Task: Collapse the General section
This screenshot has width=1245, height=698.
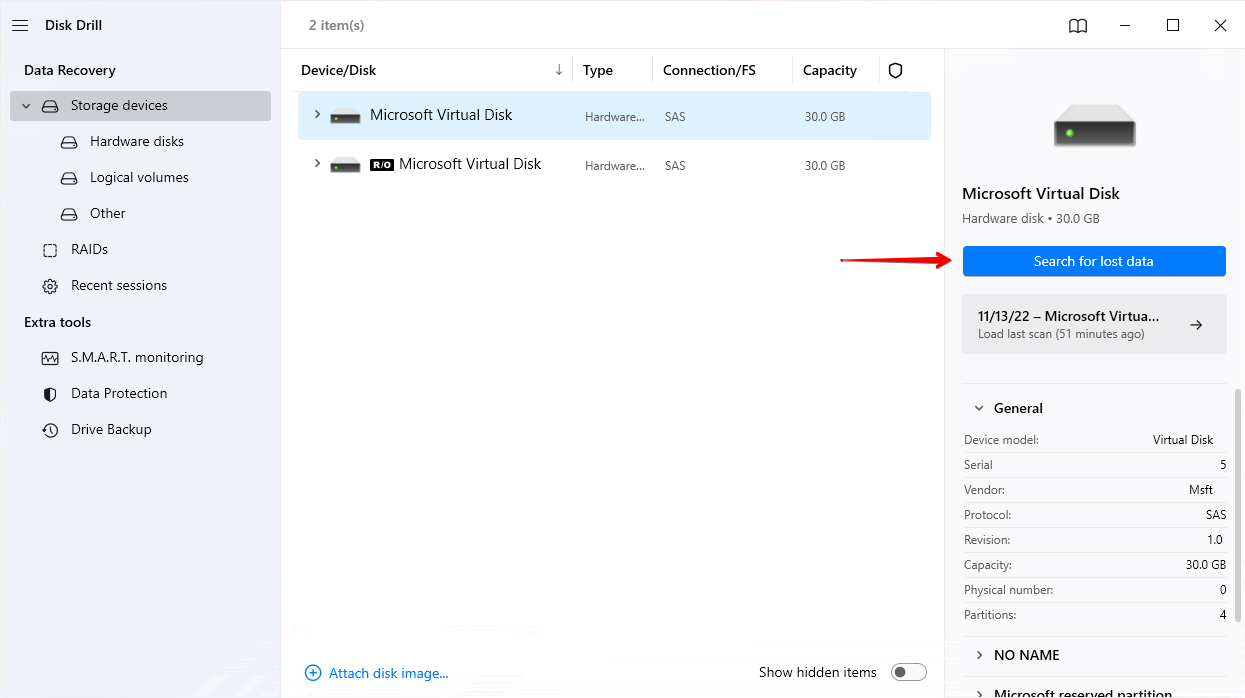Action: pos(979,408)
